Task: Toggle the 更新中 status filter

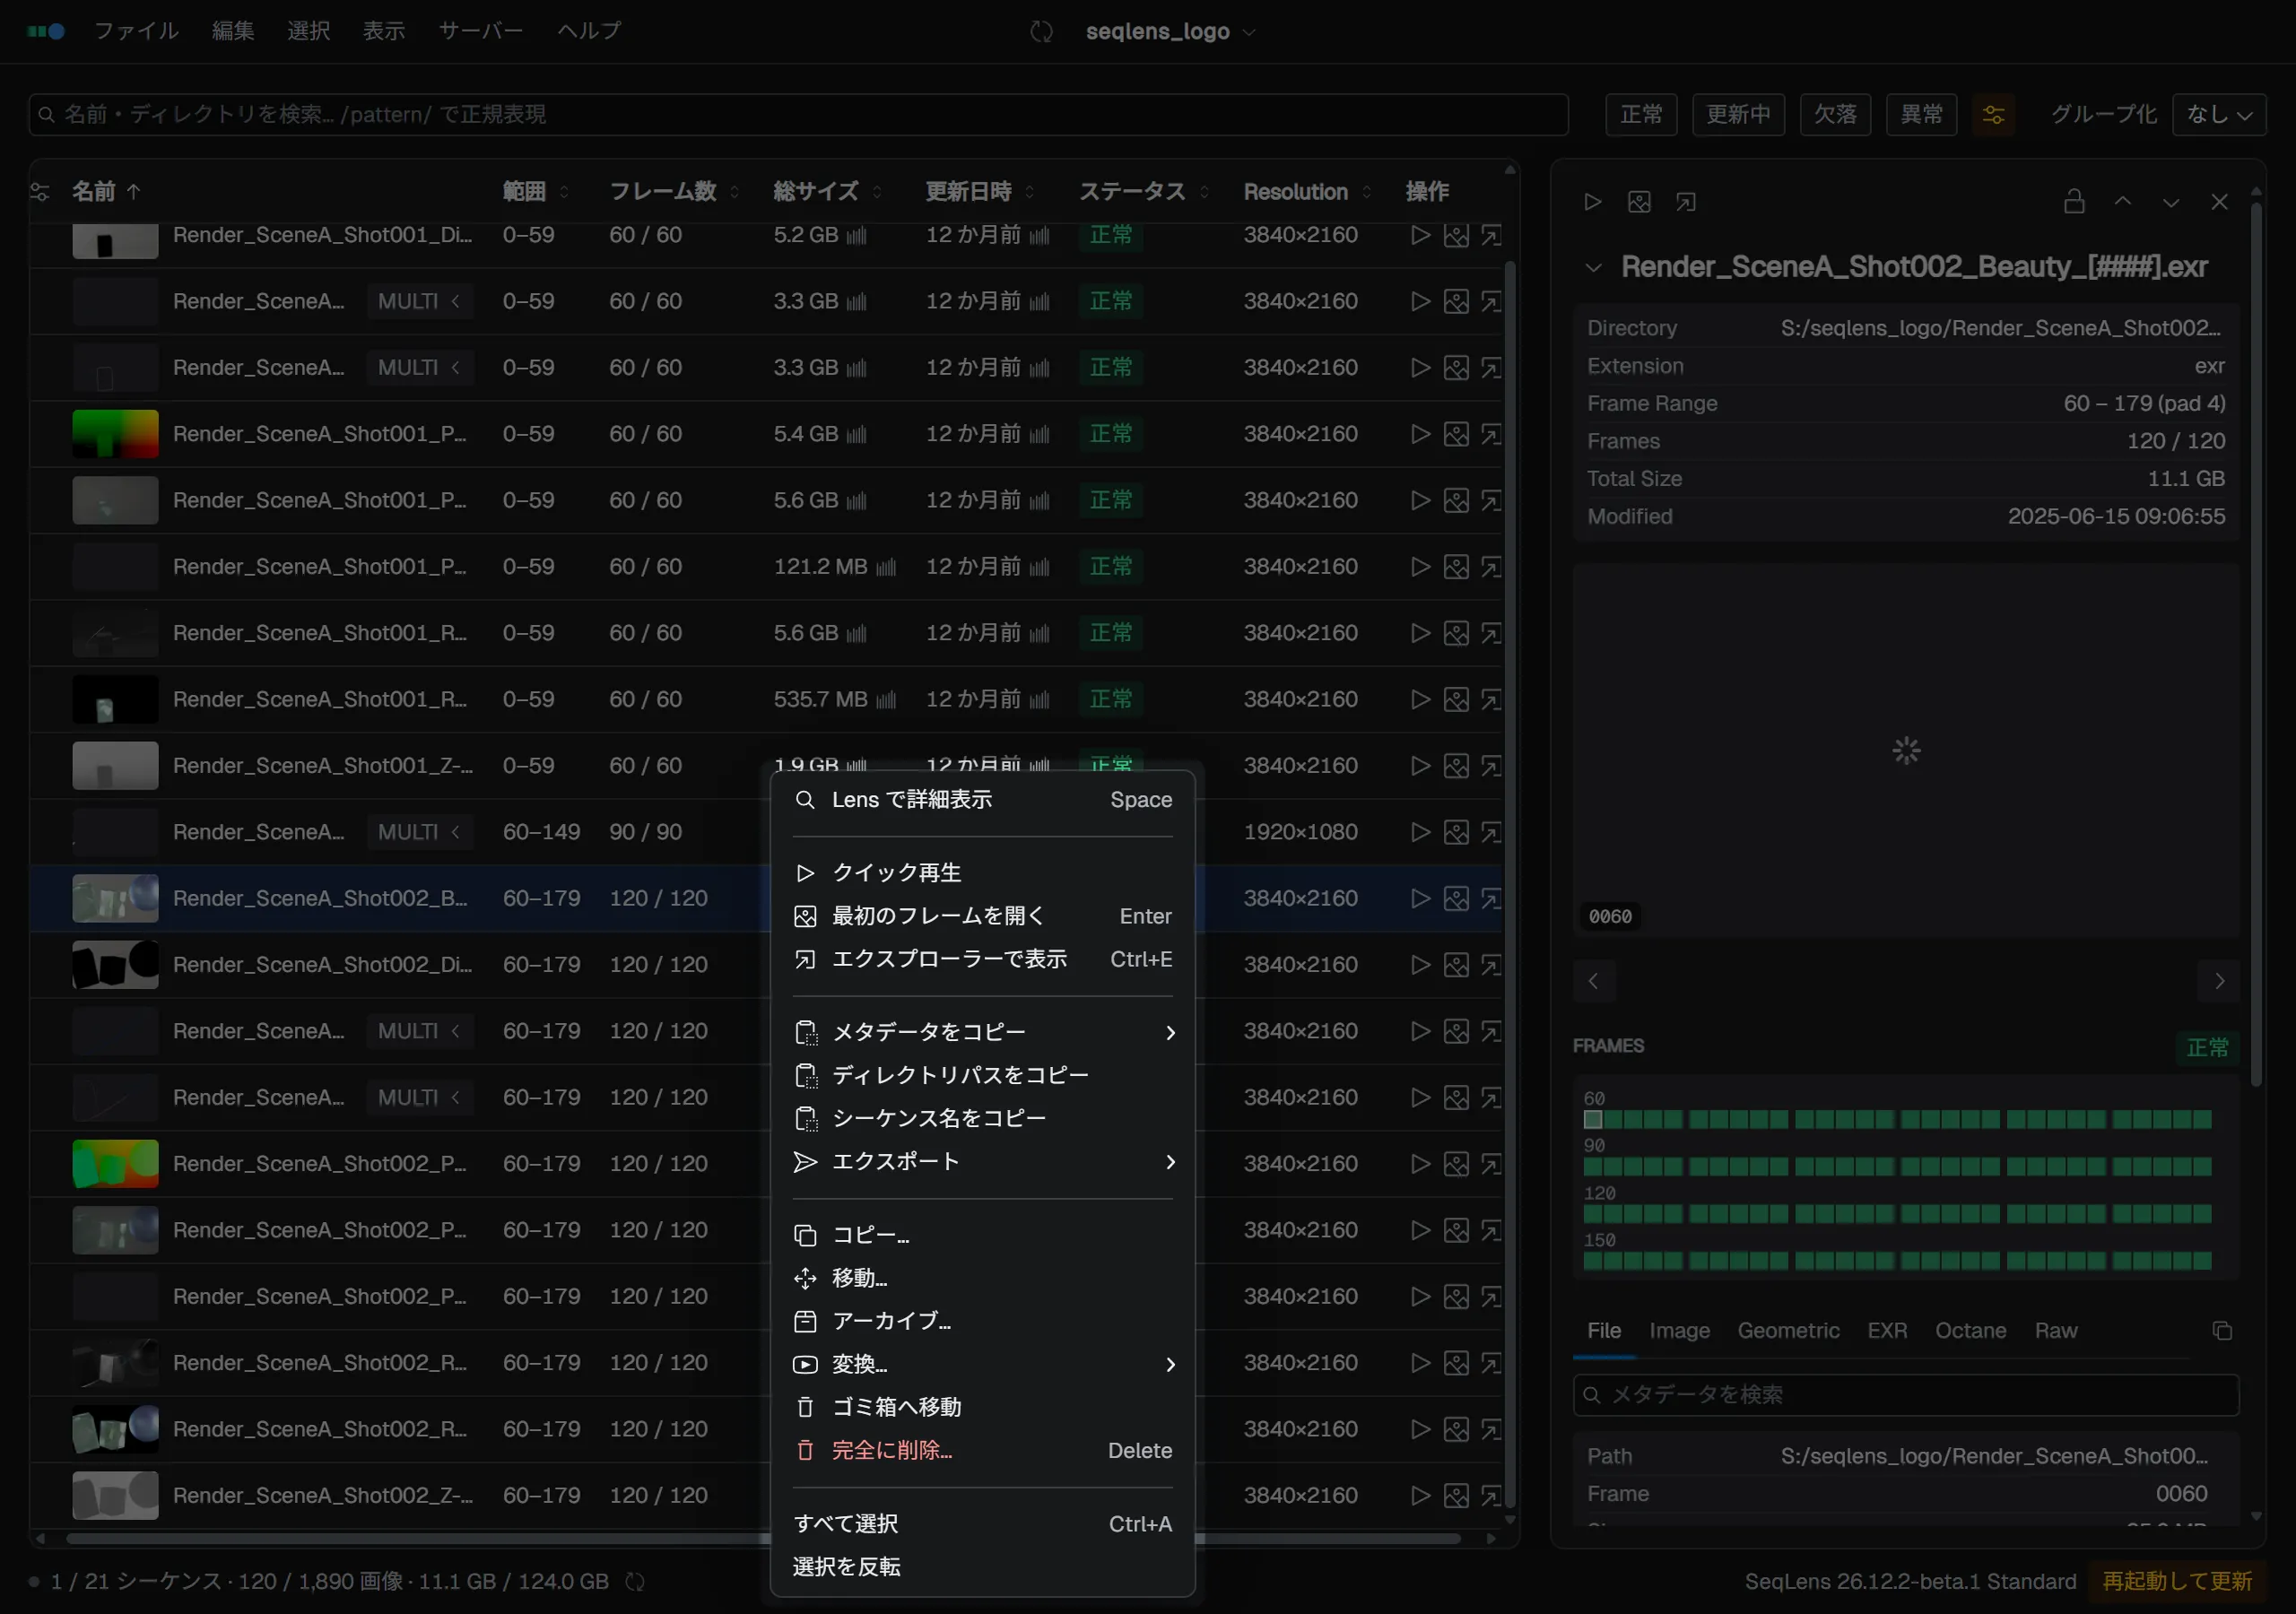Action: (x=1738, y=114)
